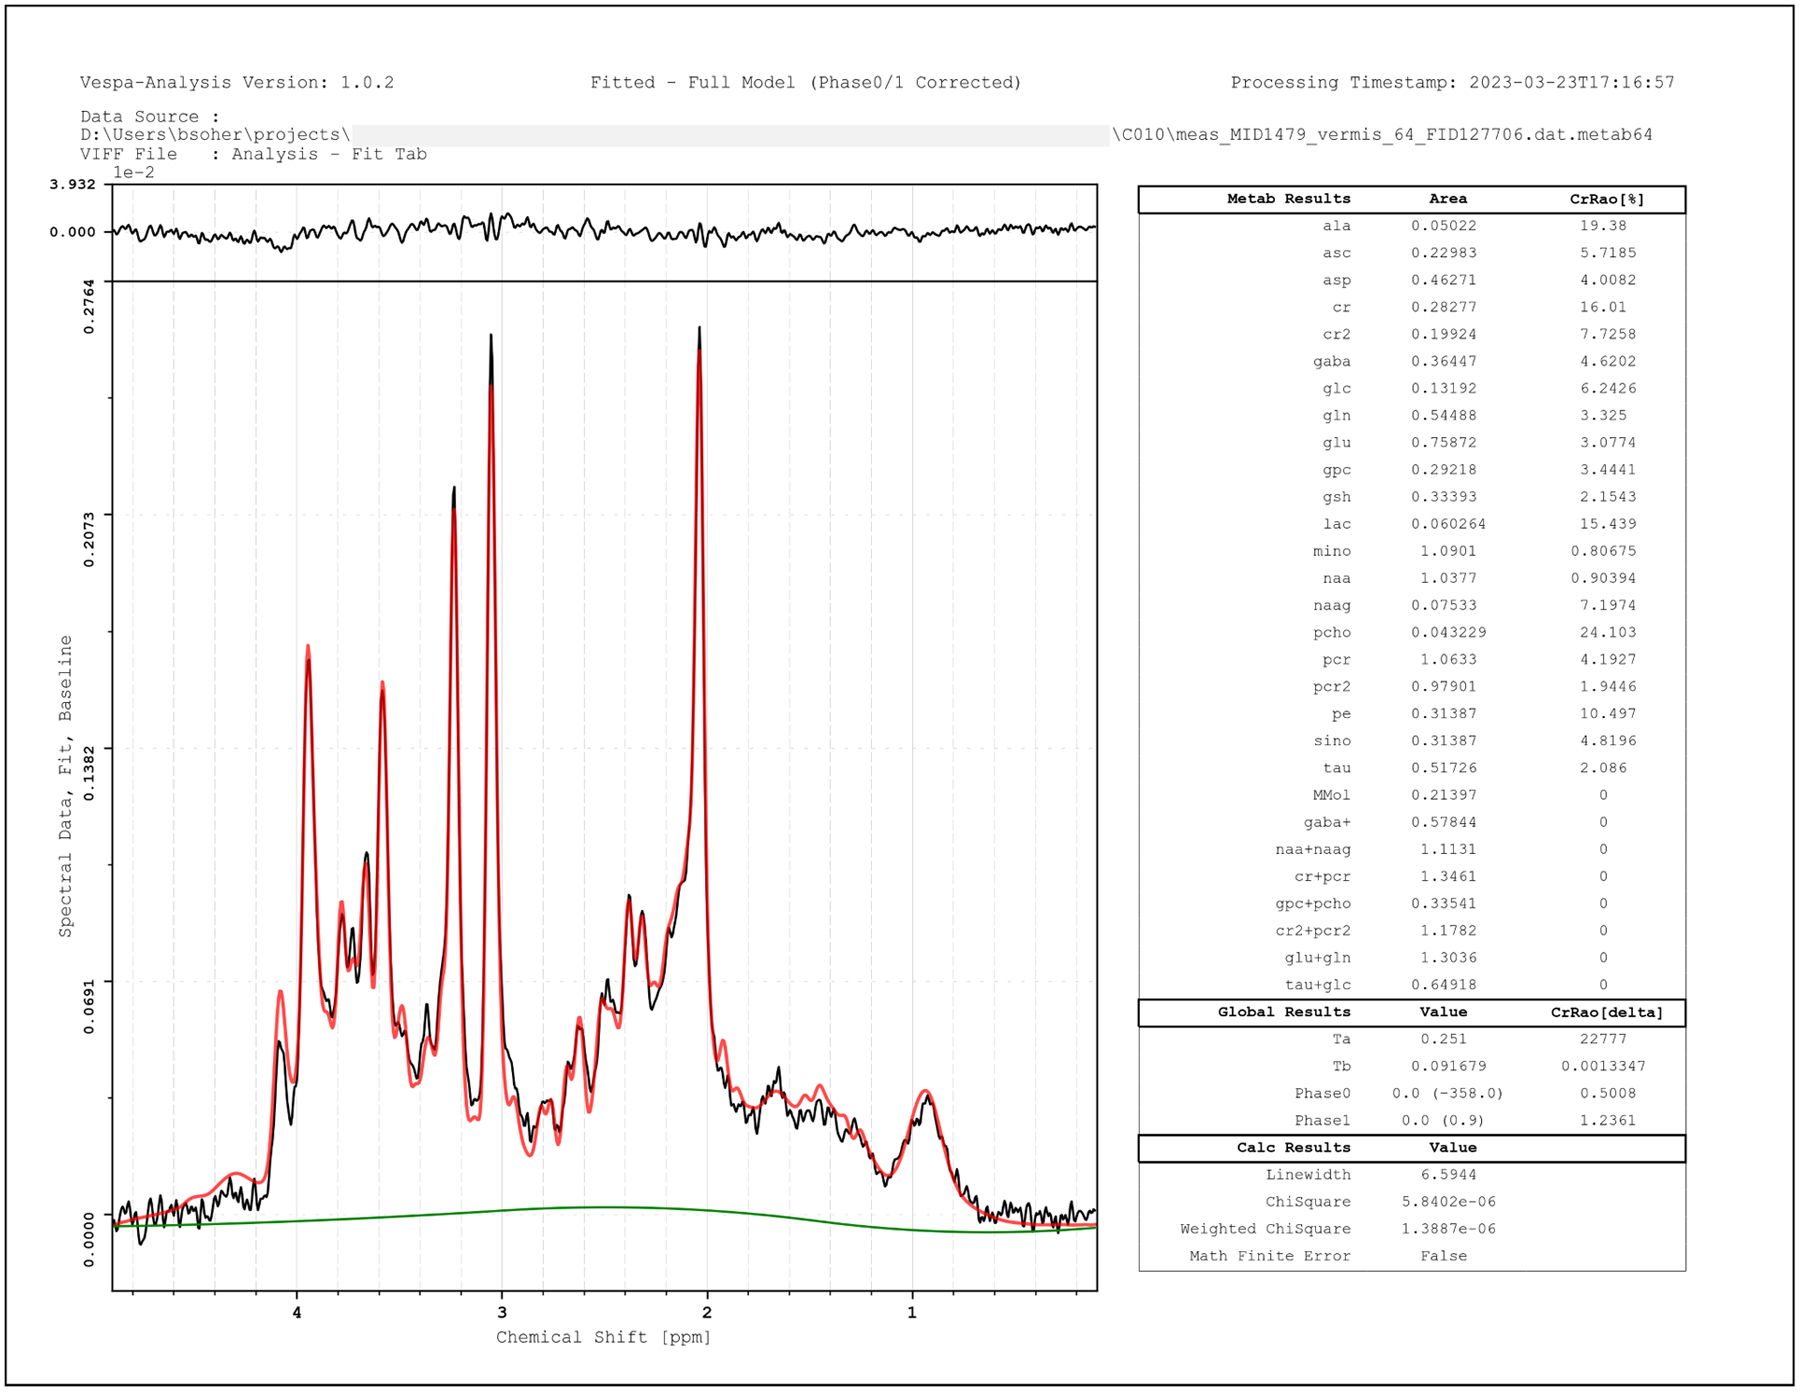Click the residual plot scale value 3.932
Image resolution: width=1800 pixels, height=1392 pixels.
pos(73,184)
